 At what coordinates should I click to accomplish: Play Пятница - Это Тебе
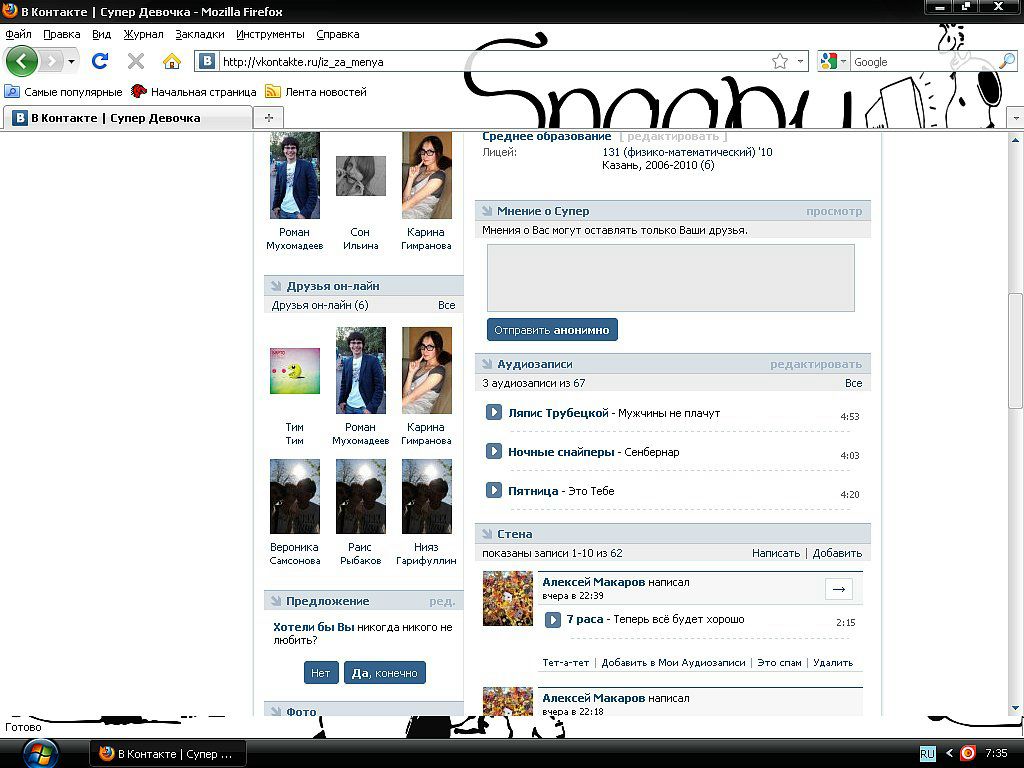pyautogui.click(x=494, y=490)
